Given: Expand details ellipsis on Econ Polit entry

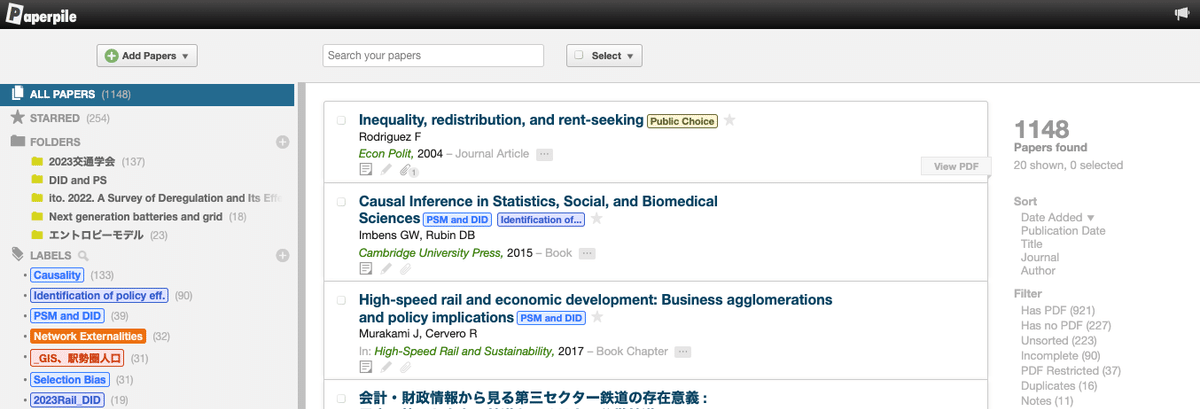Looking at the screenshot, I should tap(544, 154).
